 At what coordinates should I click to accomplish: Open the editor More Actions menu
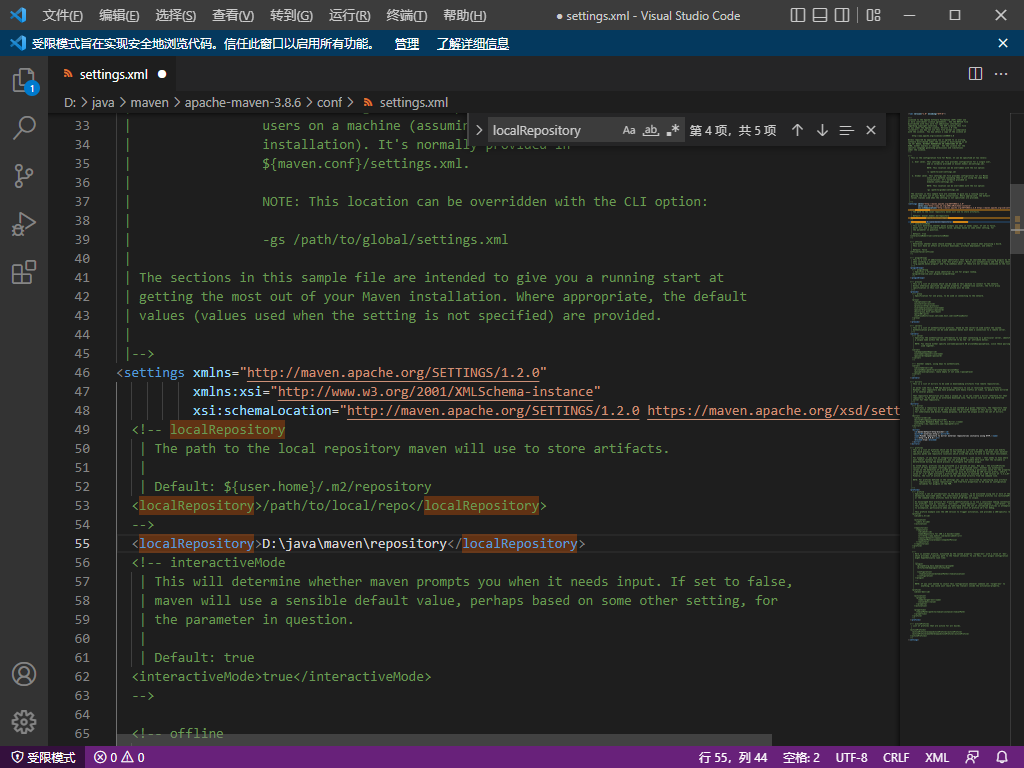[x=1000, y=74]
